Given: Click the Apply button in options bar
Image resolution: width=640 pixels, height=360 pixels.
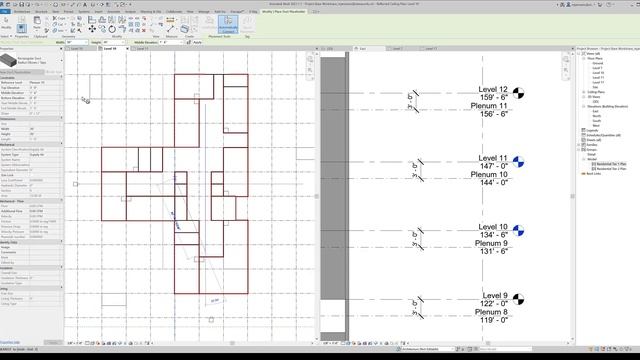Looking at the screenshot, I should [198, 42].
